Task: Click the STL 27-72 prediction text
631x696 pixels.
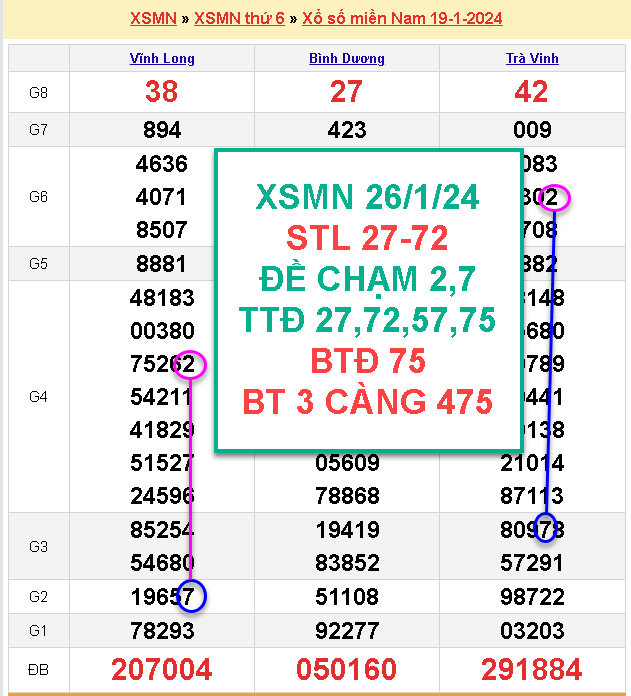Action: click(x=367, y=239)
